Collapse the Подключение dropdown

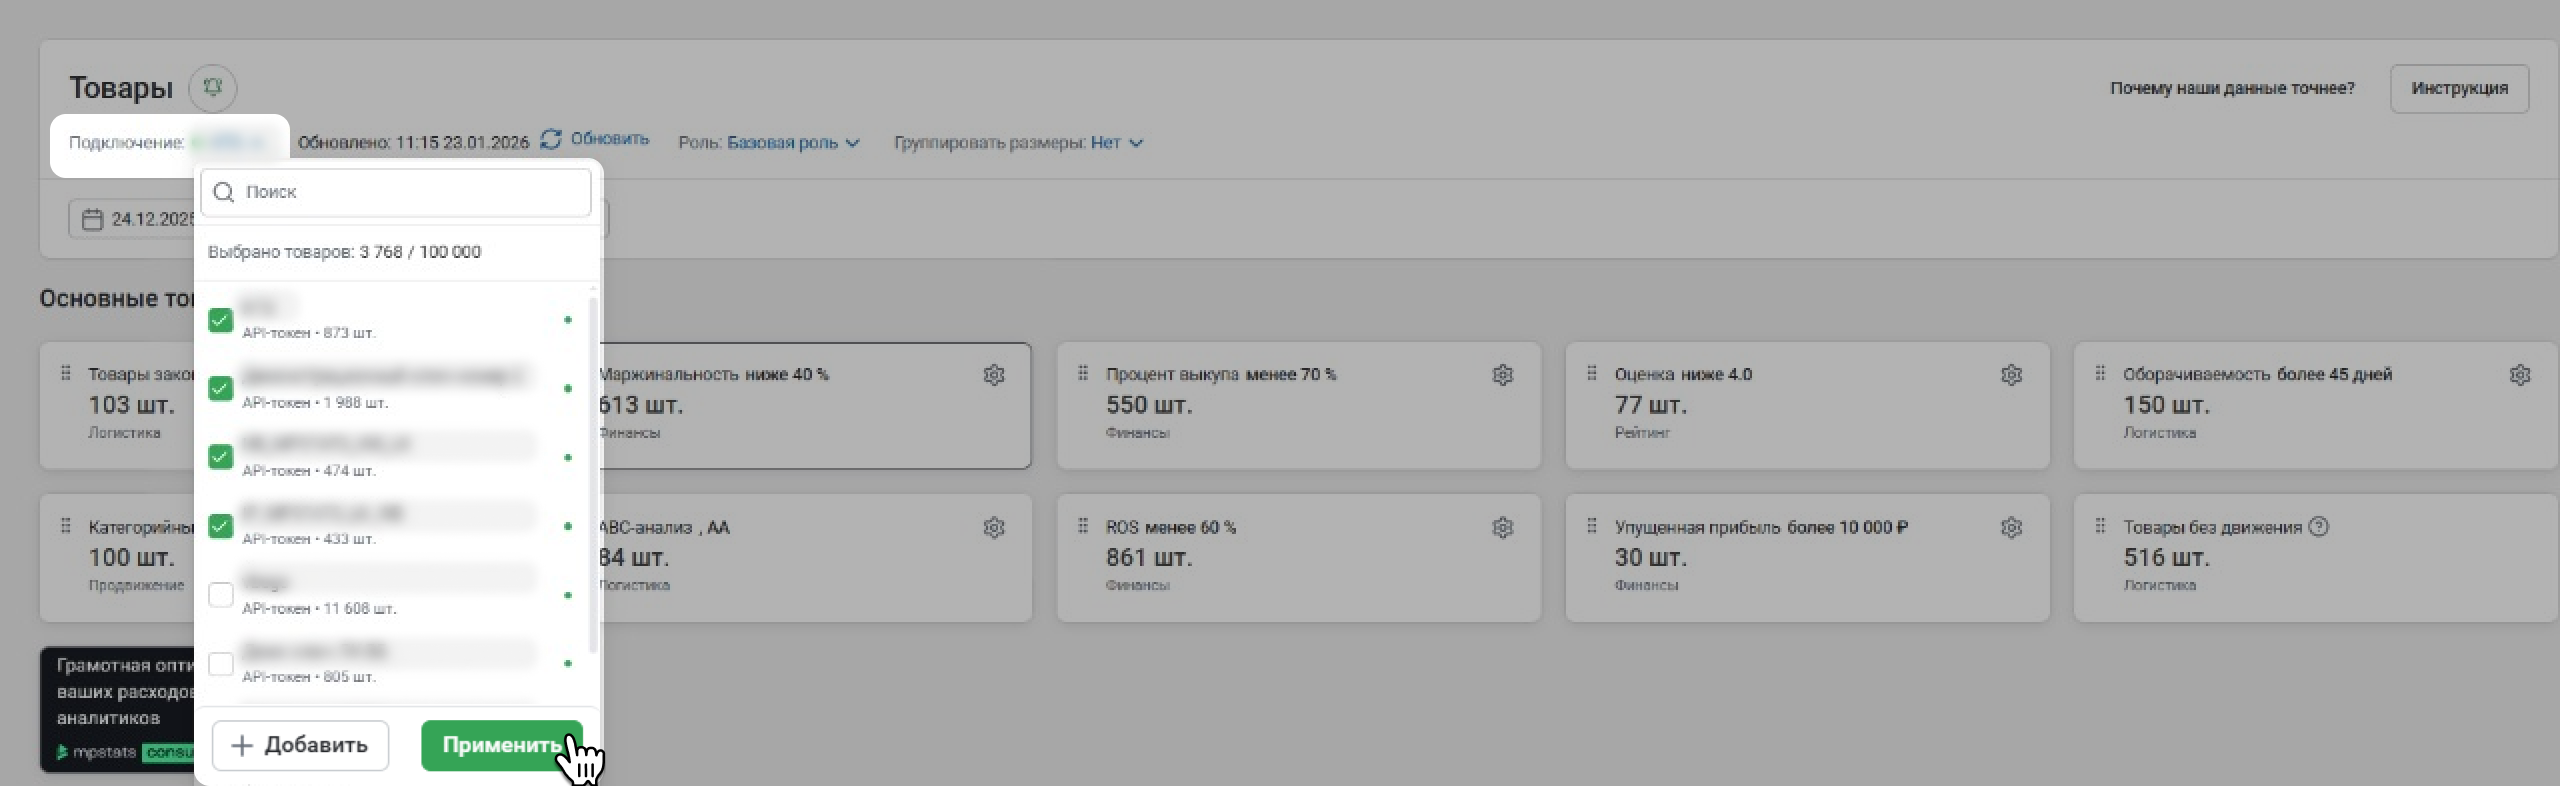pos(228,143)
